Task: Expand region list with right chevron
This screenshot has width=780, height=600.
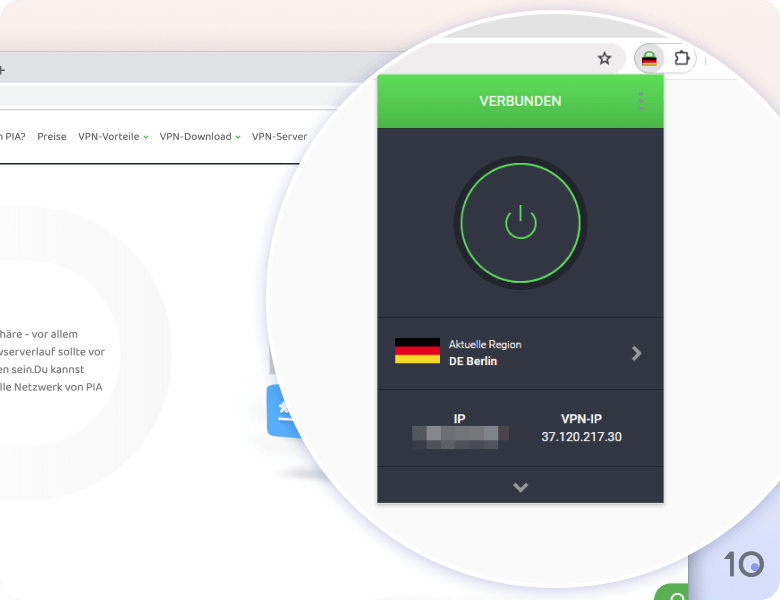Action: pos(636,353)
